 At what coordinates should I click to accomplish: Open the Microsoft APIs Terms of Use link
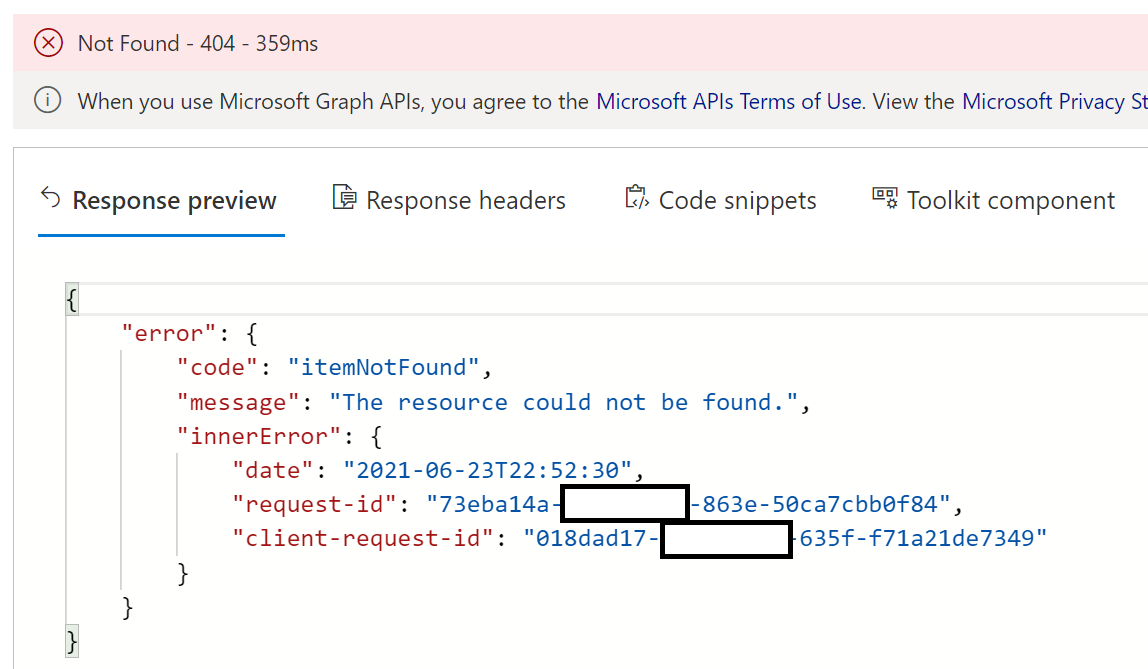click(x=729, y=101)
